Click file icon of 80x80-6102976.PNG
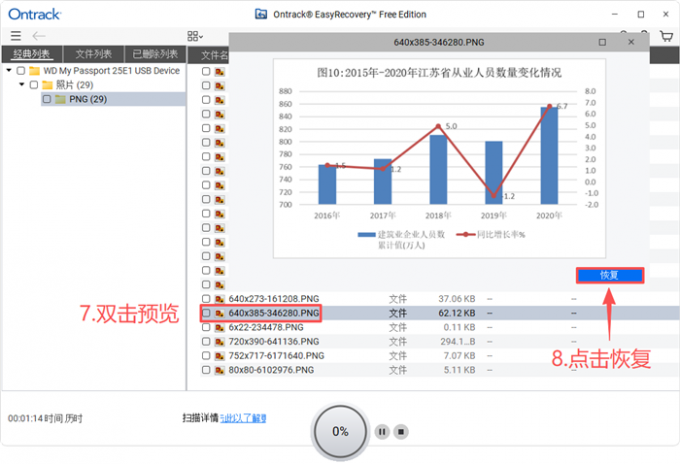Screen dimensions: 680x464 [220, 370]
